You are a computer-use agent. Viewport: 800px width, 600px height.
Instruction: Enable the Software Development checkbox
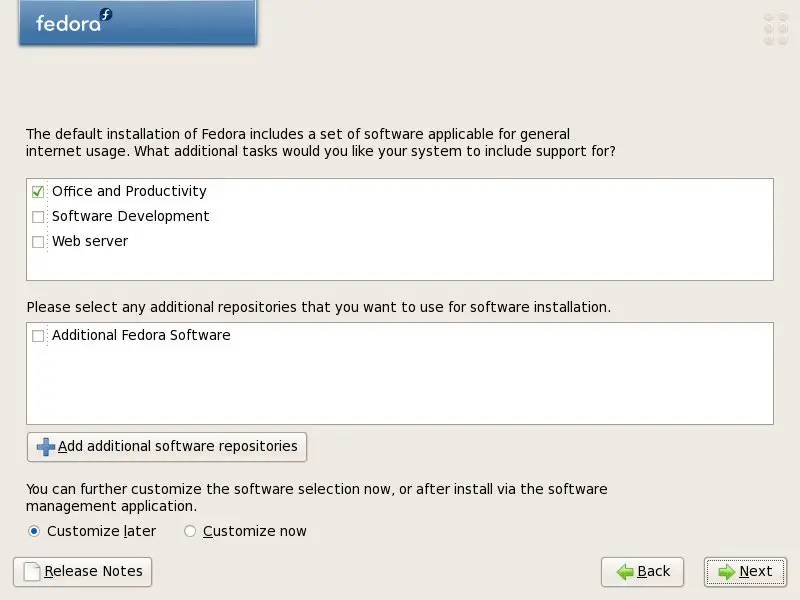pos(38,217)
